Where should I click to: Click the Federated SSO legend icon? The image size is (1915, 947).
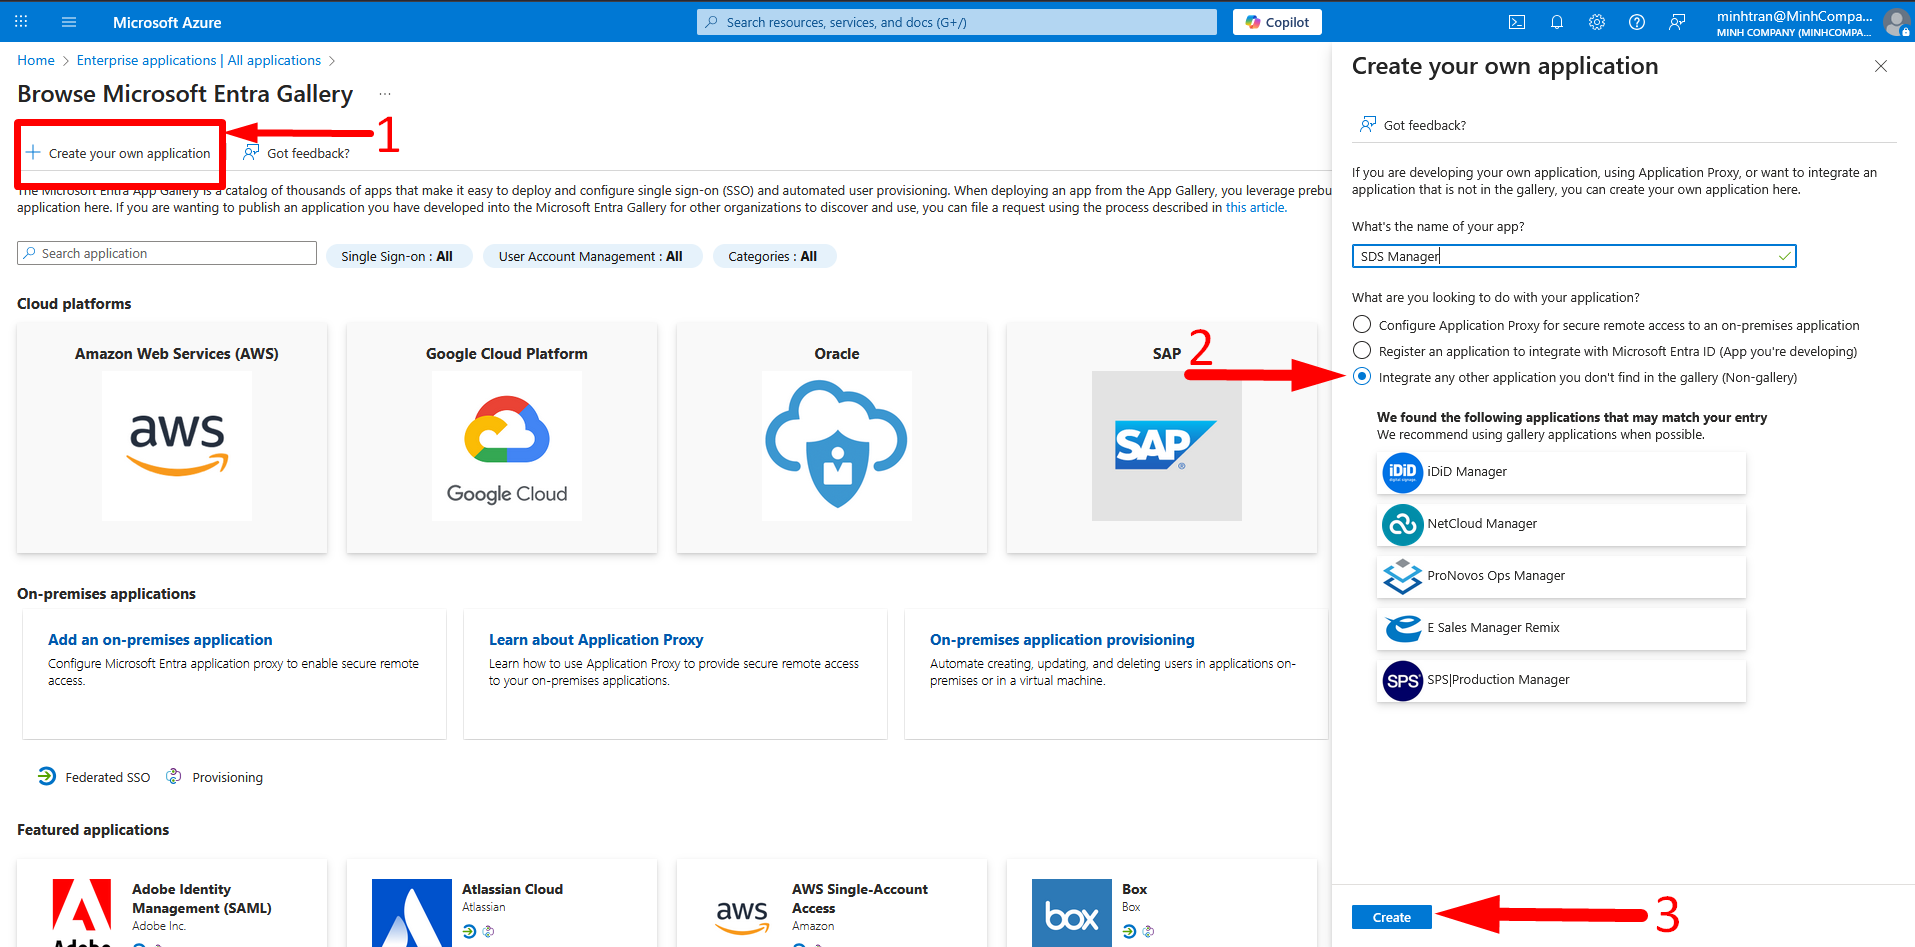click(x=47, y=776)
